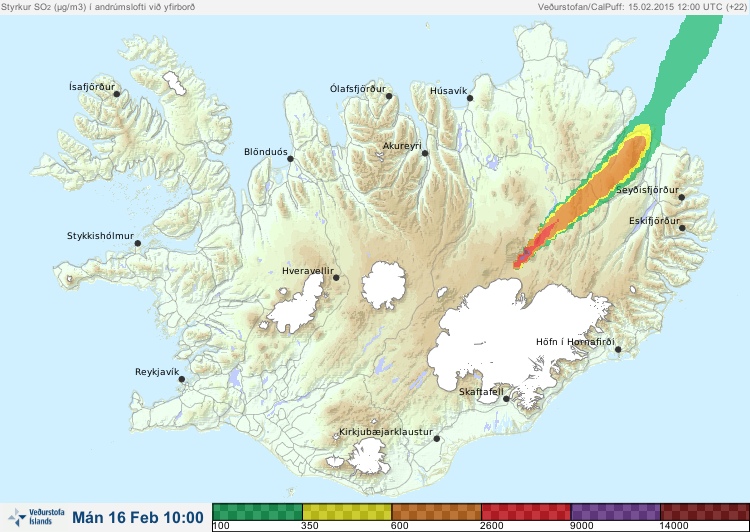
Task: Click the 'Mán 16 Feb 10:00' timestamp
Action: 138,518
